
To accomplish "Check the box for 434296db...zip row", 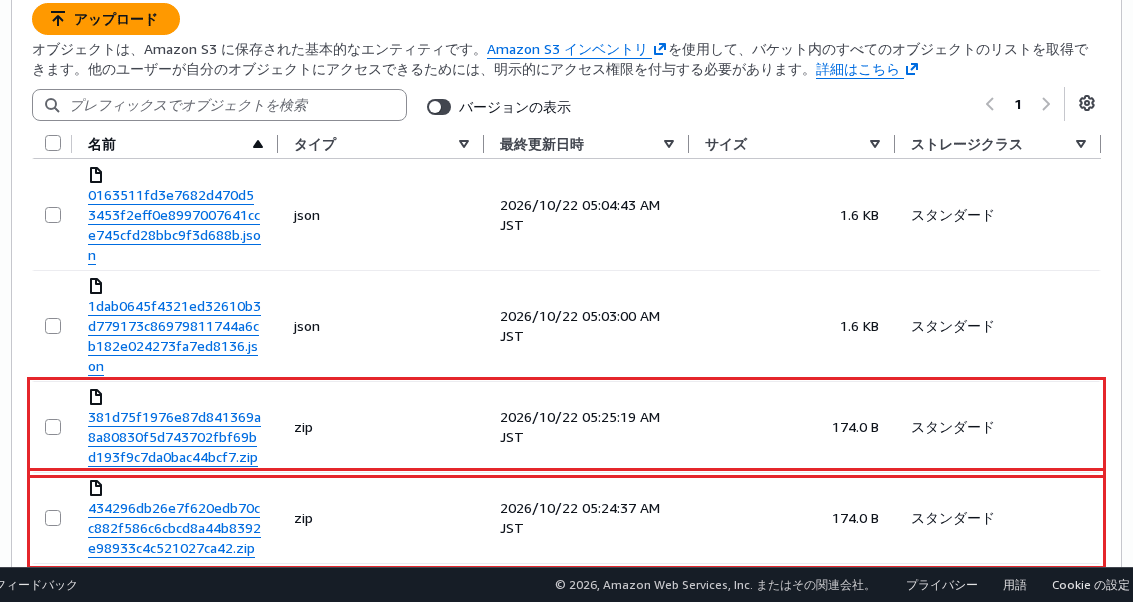I will (53, 518).
